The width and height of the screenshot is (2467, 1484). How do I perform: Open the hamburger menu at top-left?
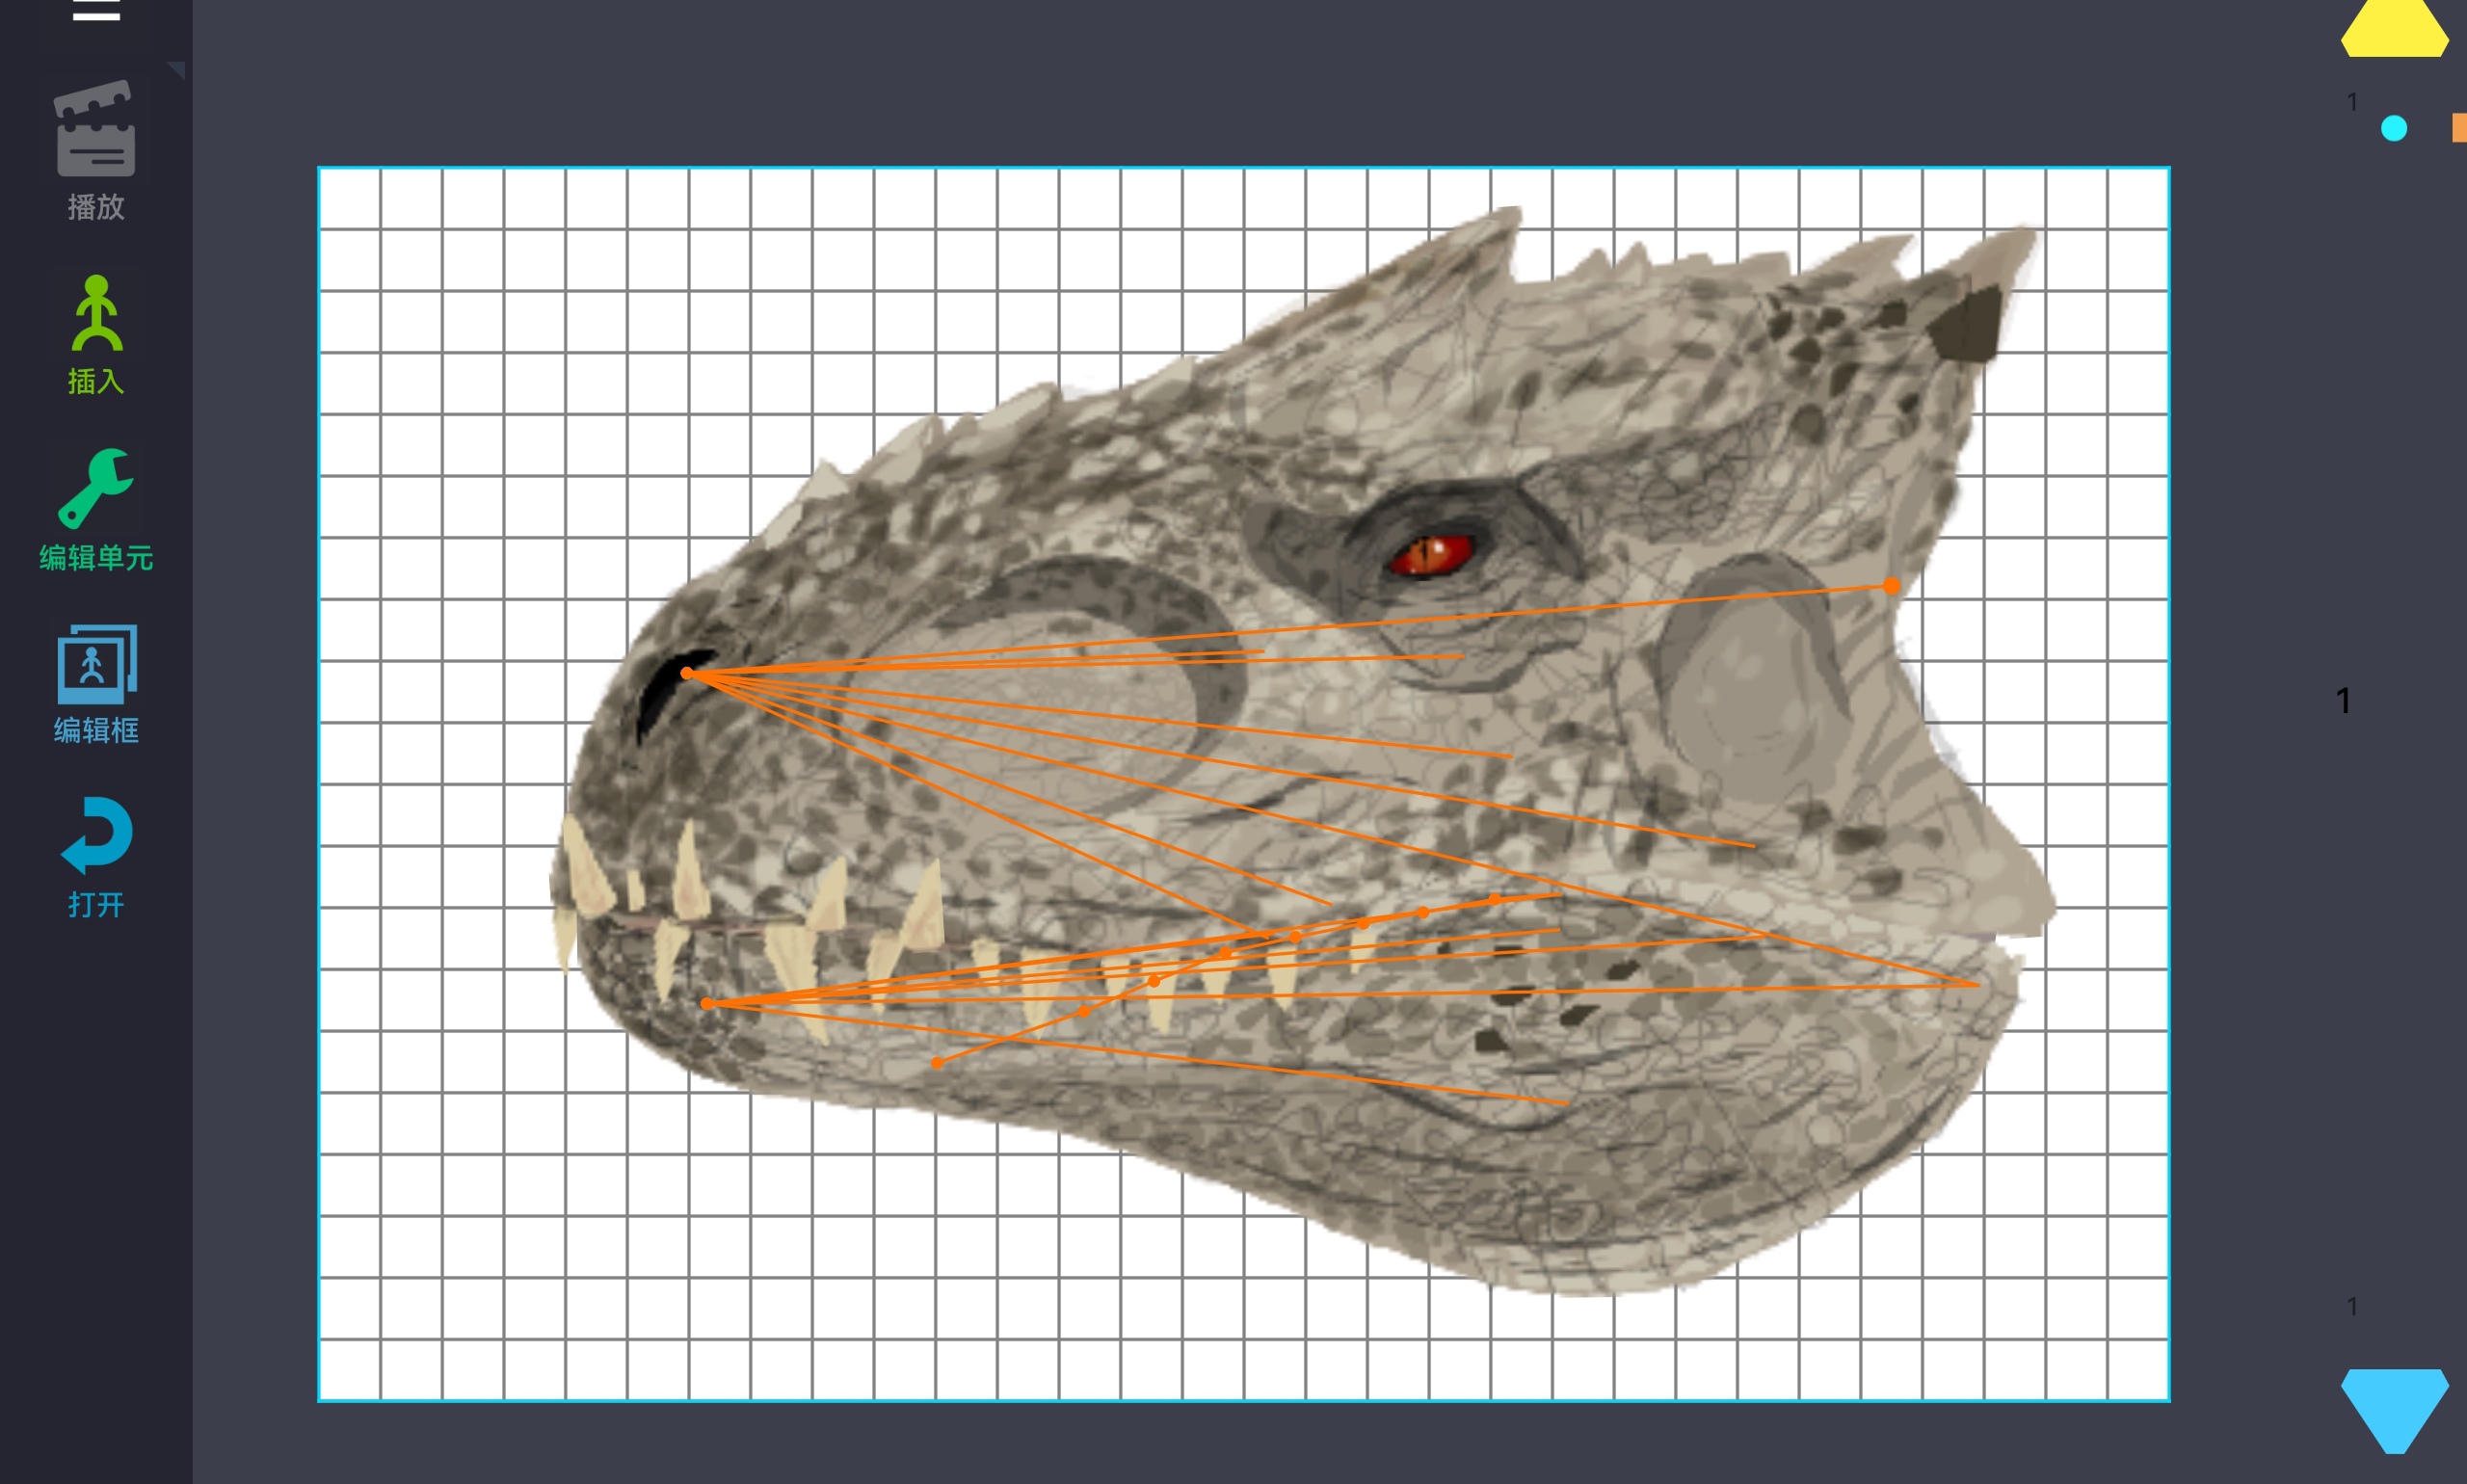pos(96,10)
